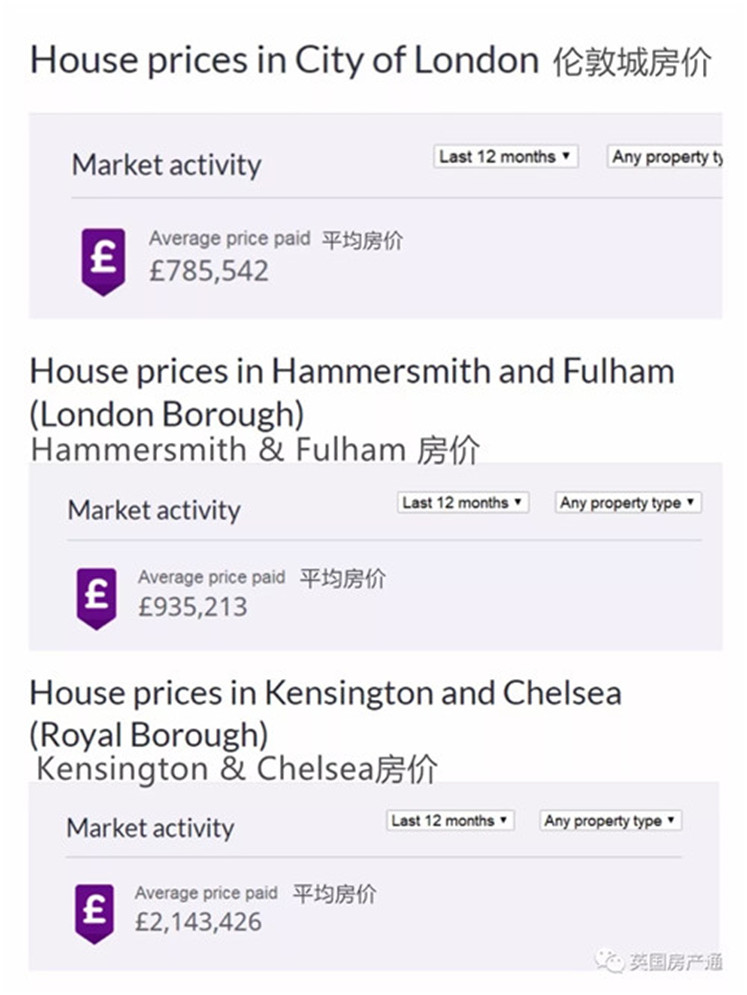Expand Kensington and Chelsea 'Last 12 months' dropdown
This screenshot has height=995, width=747.
point(450,821)
